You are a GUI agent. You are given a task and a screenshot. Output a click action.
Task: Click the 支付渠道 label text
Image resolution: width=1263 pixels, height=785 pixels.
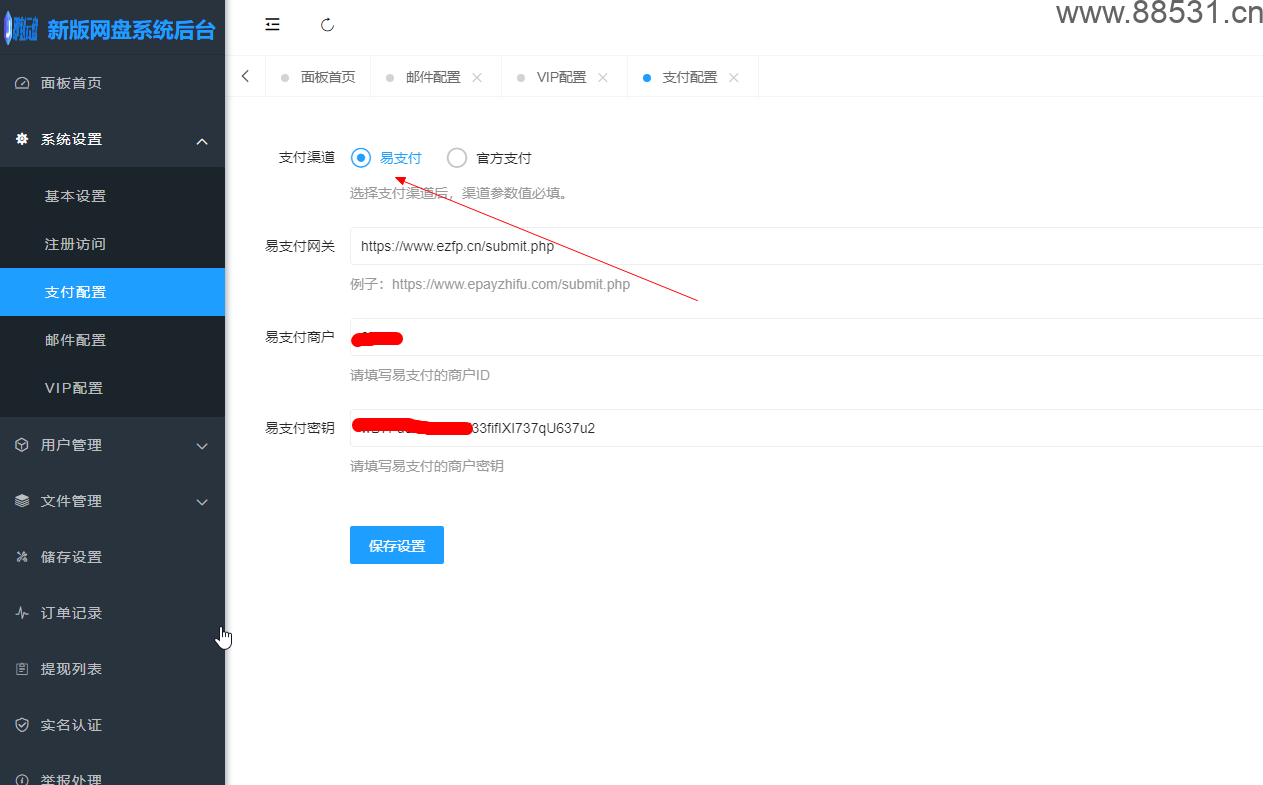[306, 158]
